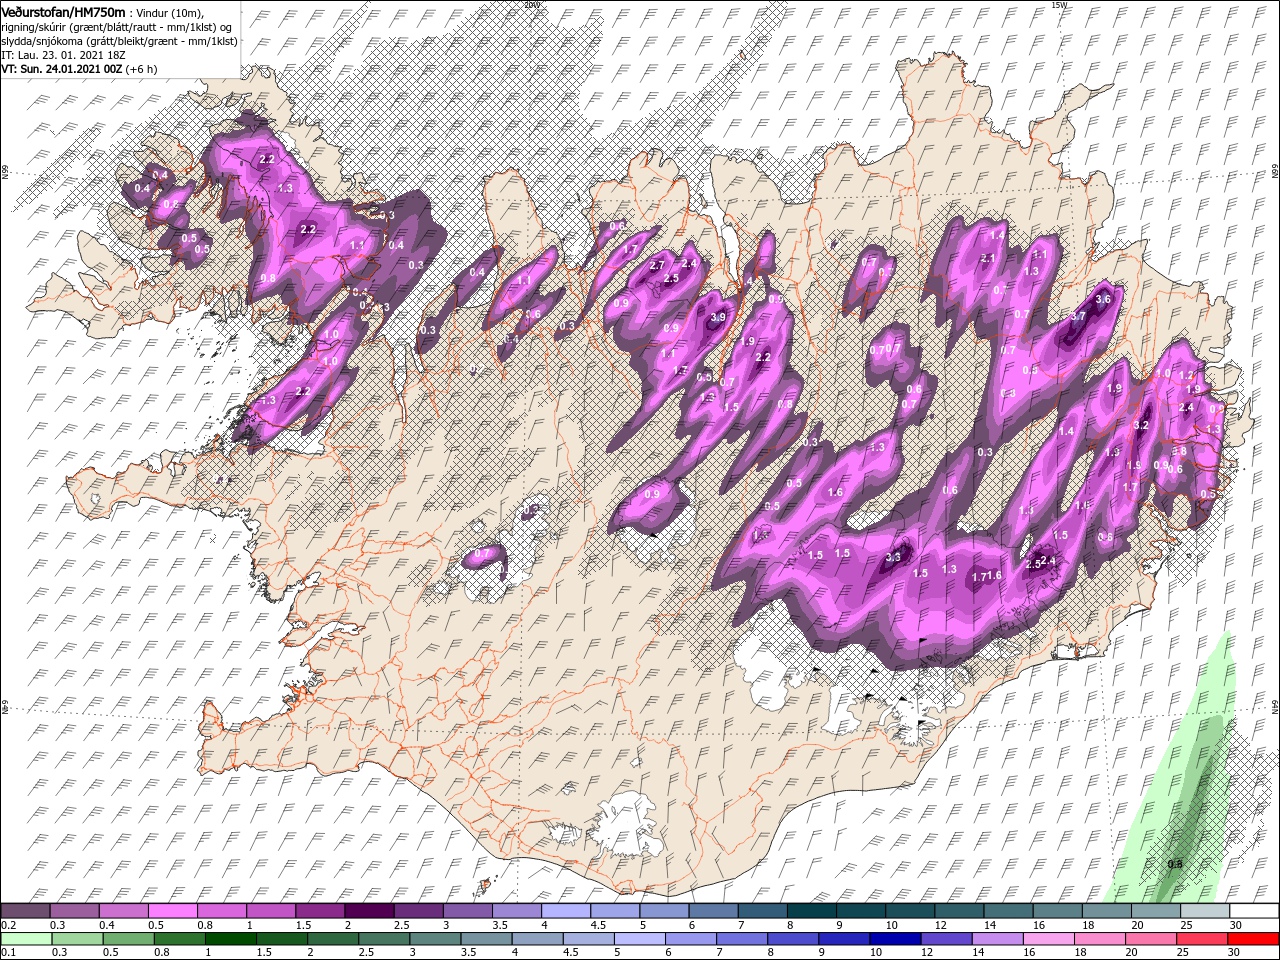Click upper legend swatch between 20 and 25
Screen dimensions: 1280x960
click(x=1156, y=910)
